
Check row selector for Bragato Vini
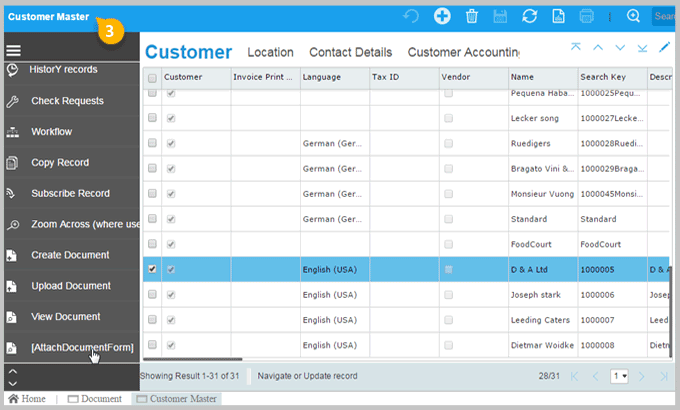click(x=152, y=168)
